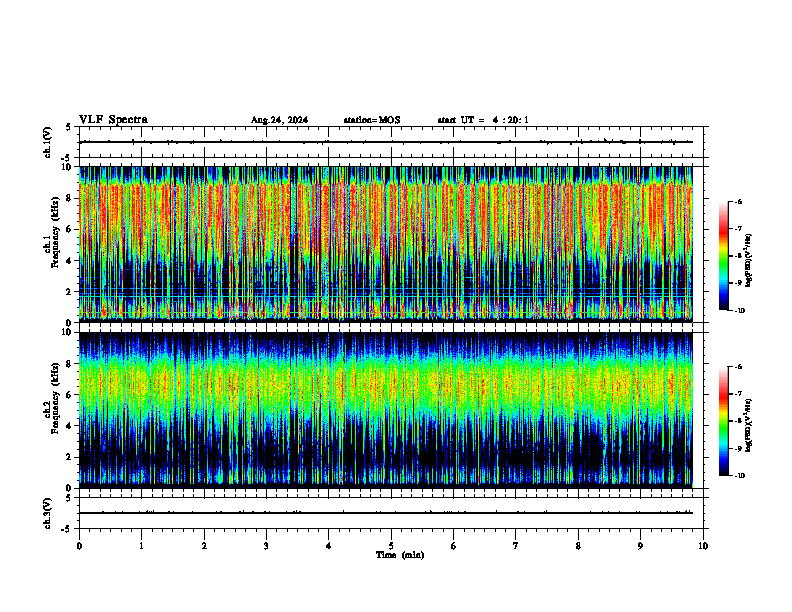This screenshot has height=612, width=792.
Task: Click inside the ch.1 spectrogram panel
Action: point(386,244)
